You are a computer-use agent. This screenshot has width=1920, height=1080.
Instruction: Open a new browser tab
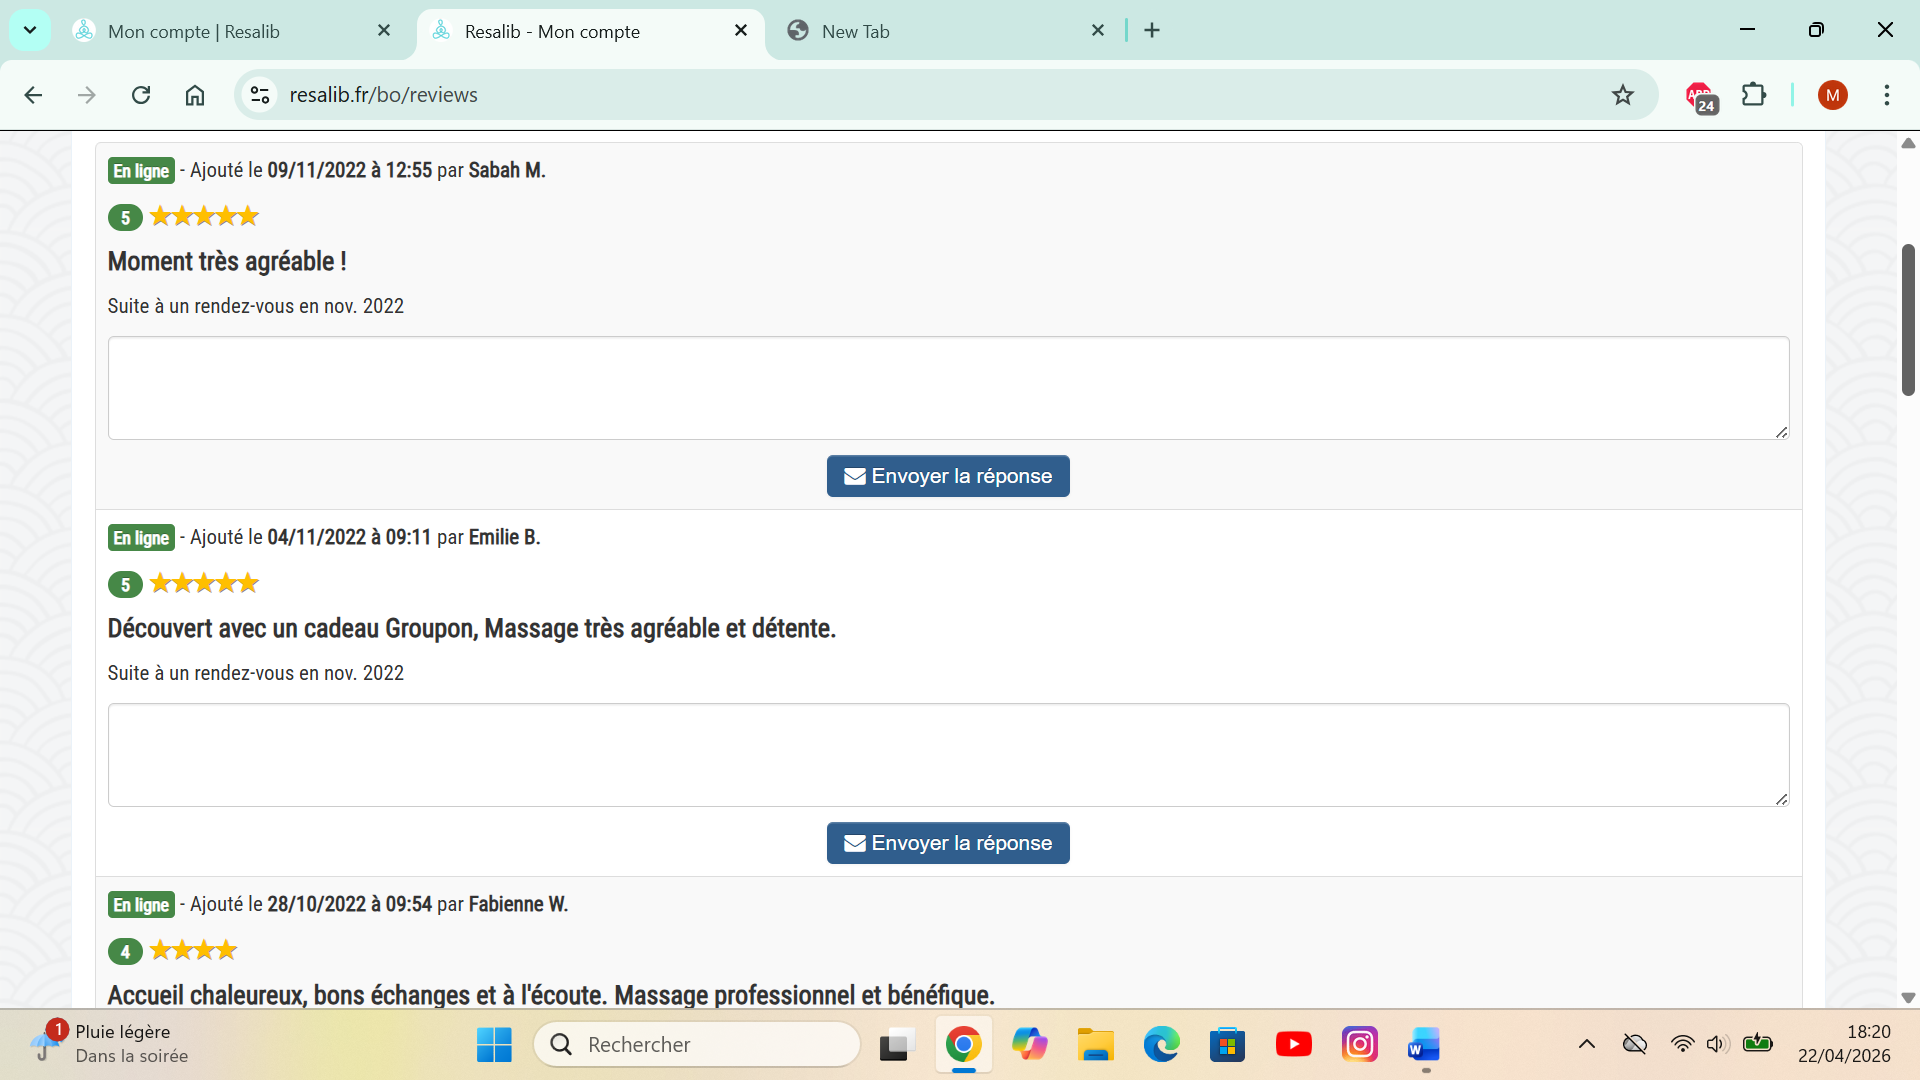point(1152,31)
